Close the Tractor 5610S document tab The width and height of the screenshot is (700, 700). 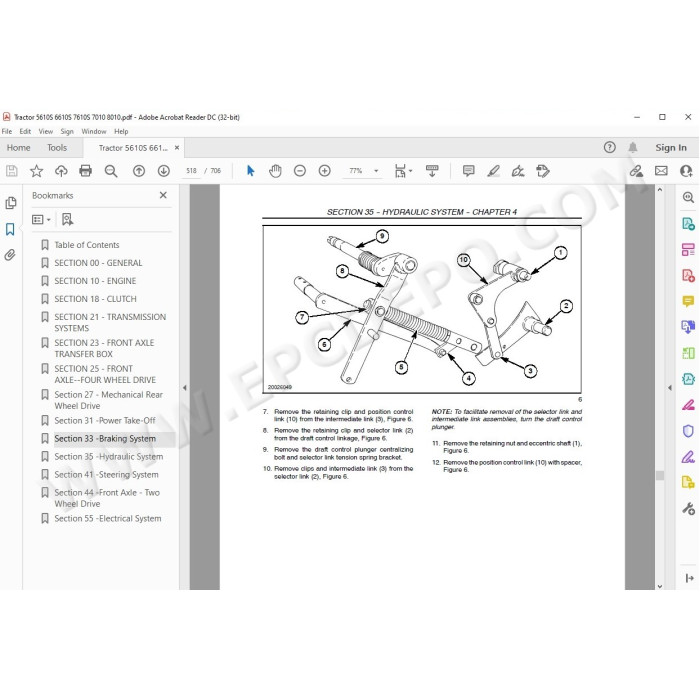coord(177,147)
